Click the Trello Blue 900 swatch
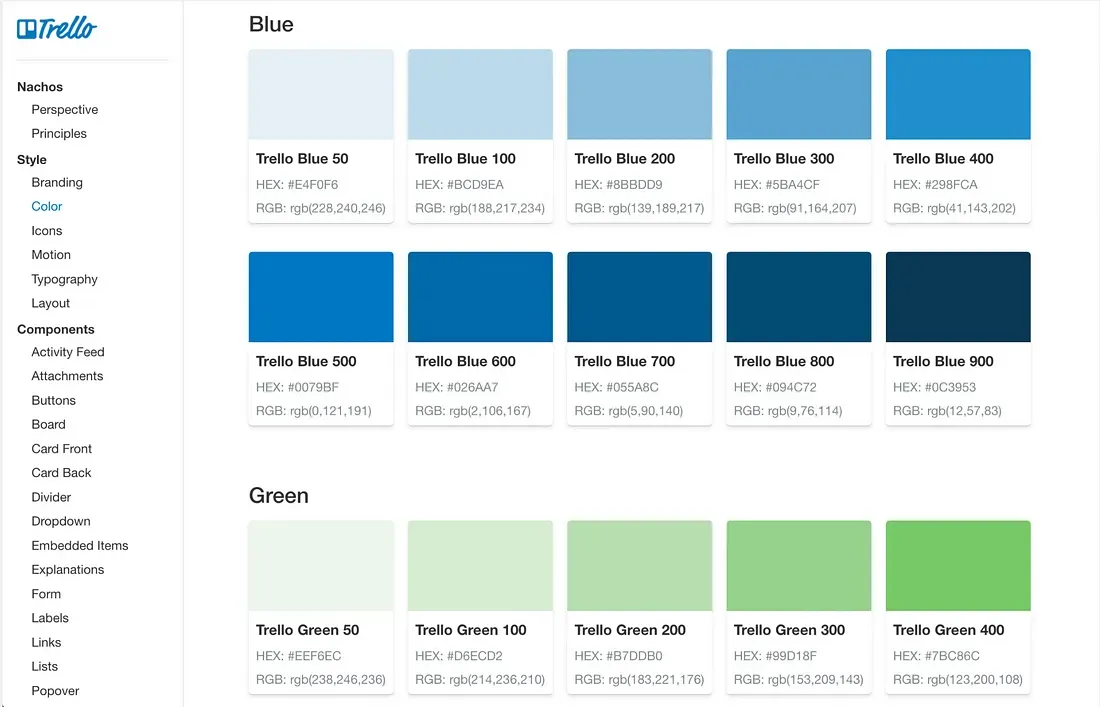This screenshot has height=707, width=1100. click(957, 296)
